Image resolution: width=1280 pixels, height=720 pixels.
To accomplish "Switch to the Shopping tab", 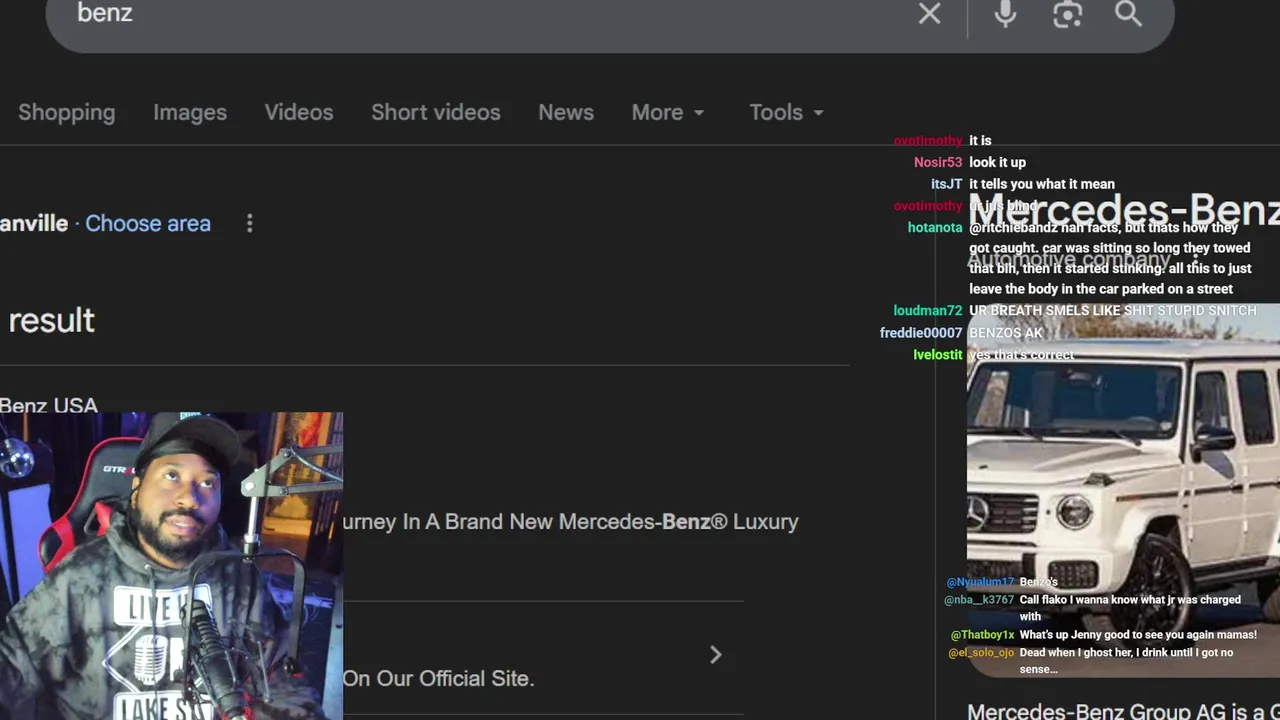I will tap(66, 112).
